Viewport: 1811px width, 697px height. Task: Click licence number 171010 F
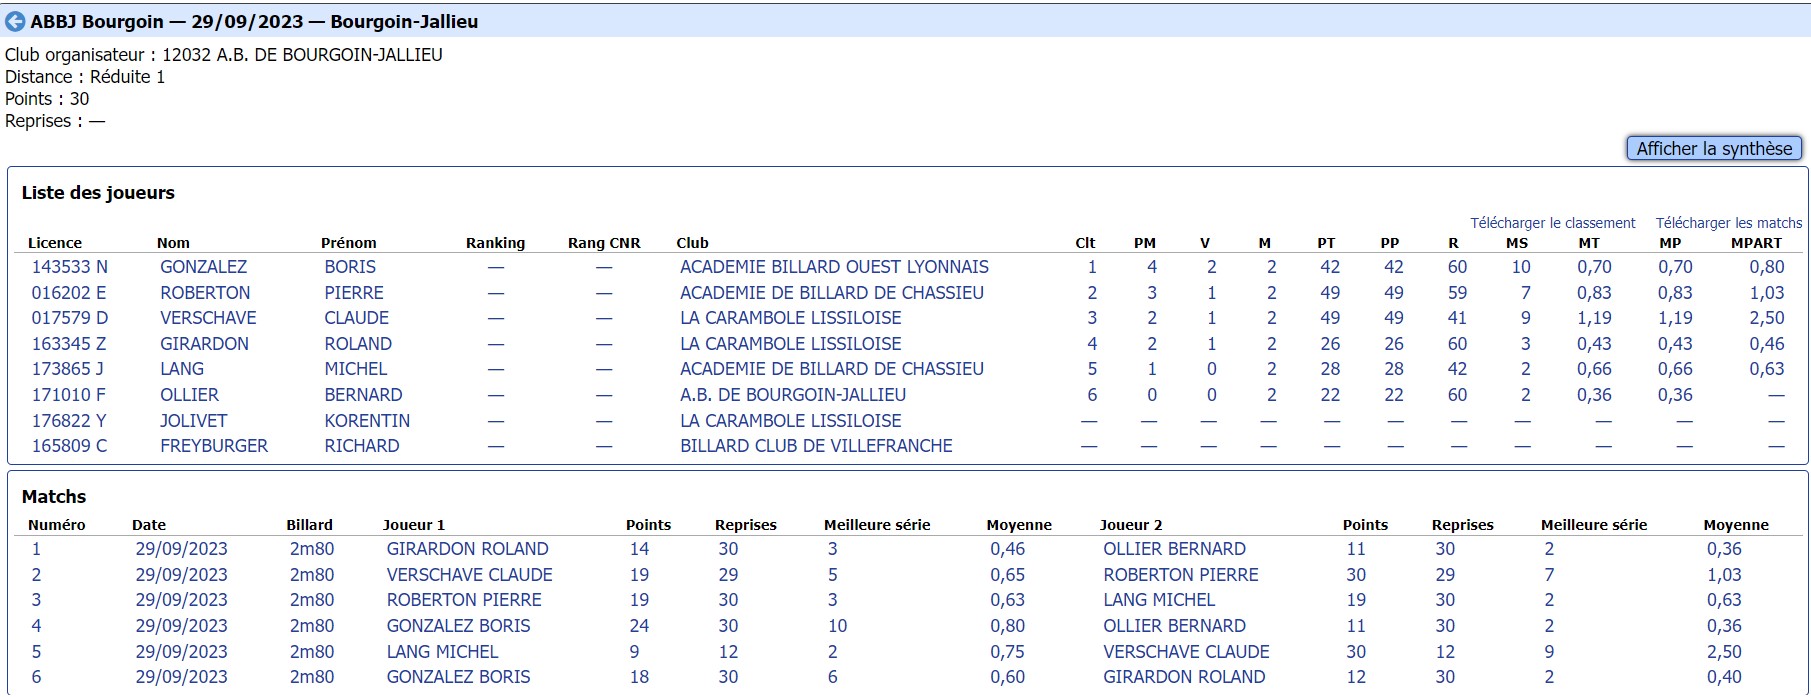(68, 395)
